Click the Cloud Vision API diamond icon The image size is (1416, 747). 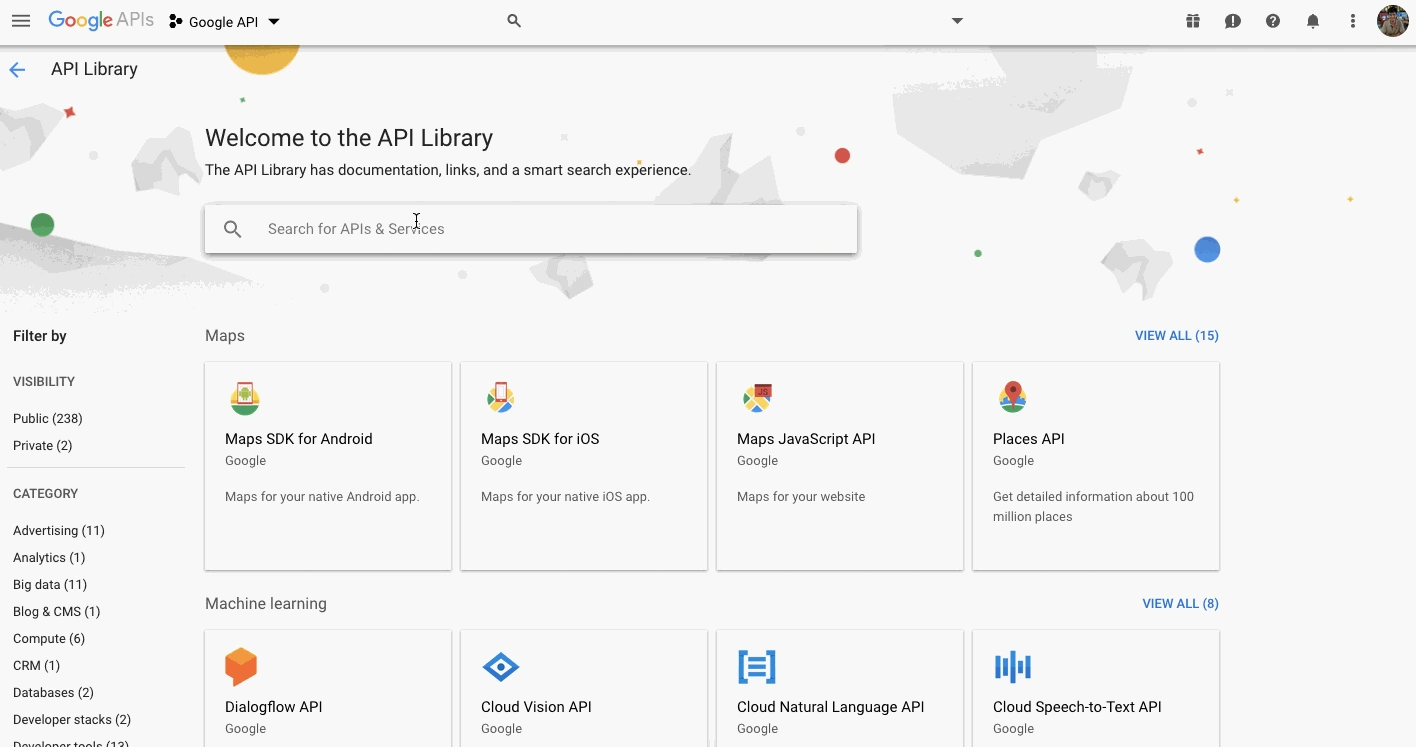tap(500, 666)
